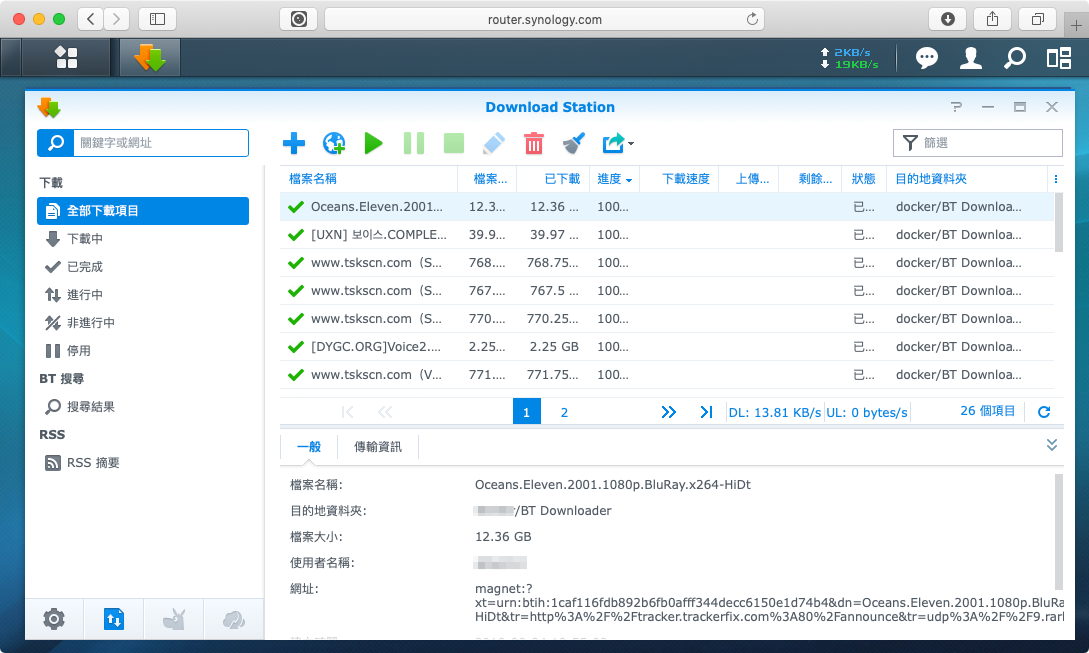Image resolution: width=1089 pixels, height=653 pixels.
Task: Open Safari downloads icon
Action: point(947,19)
